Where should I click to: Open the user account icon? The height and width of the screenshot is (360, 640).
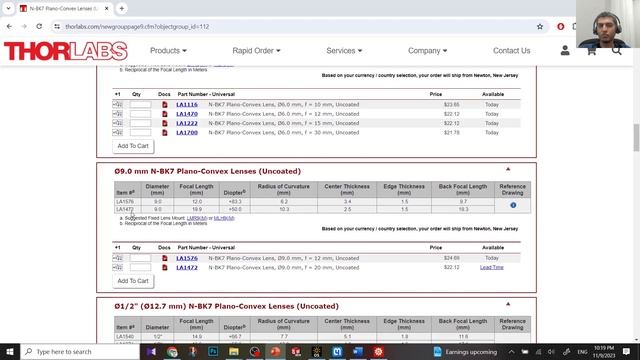pos(565,51)
